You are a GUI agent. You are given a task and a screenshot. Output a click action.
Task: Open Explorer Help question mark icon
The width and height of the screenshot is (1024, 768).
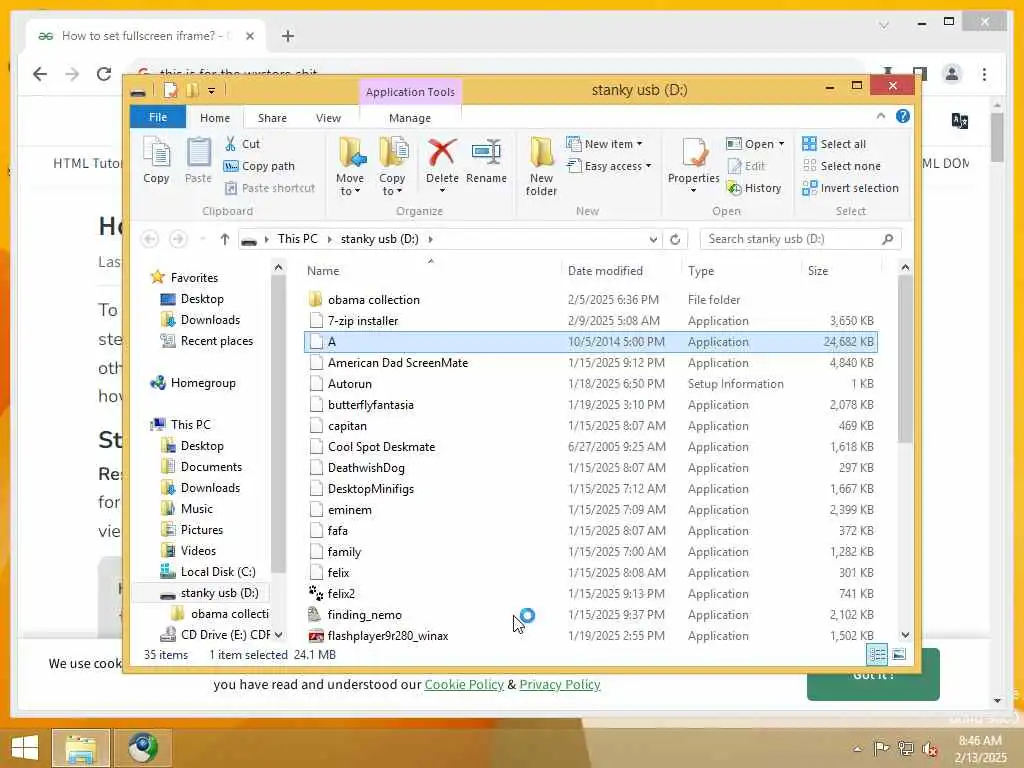(x=903, y=116)
